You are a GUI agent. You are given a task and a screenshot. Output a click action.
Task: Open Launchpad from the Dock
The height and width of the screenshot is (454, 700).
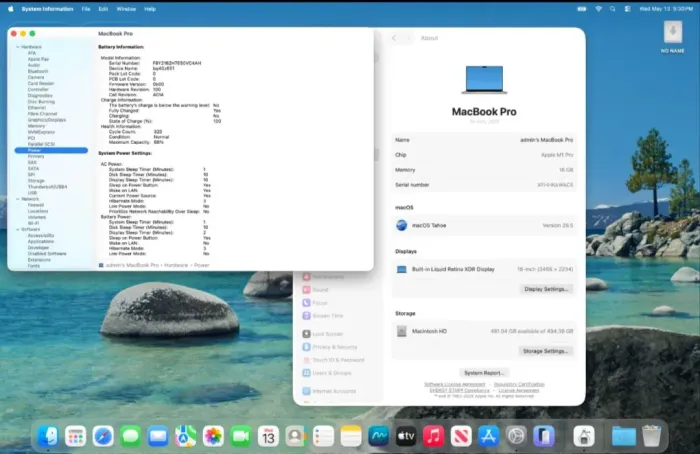click(75, 436)
